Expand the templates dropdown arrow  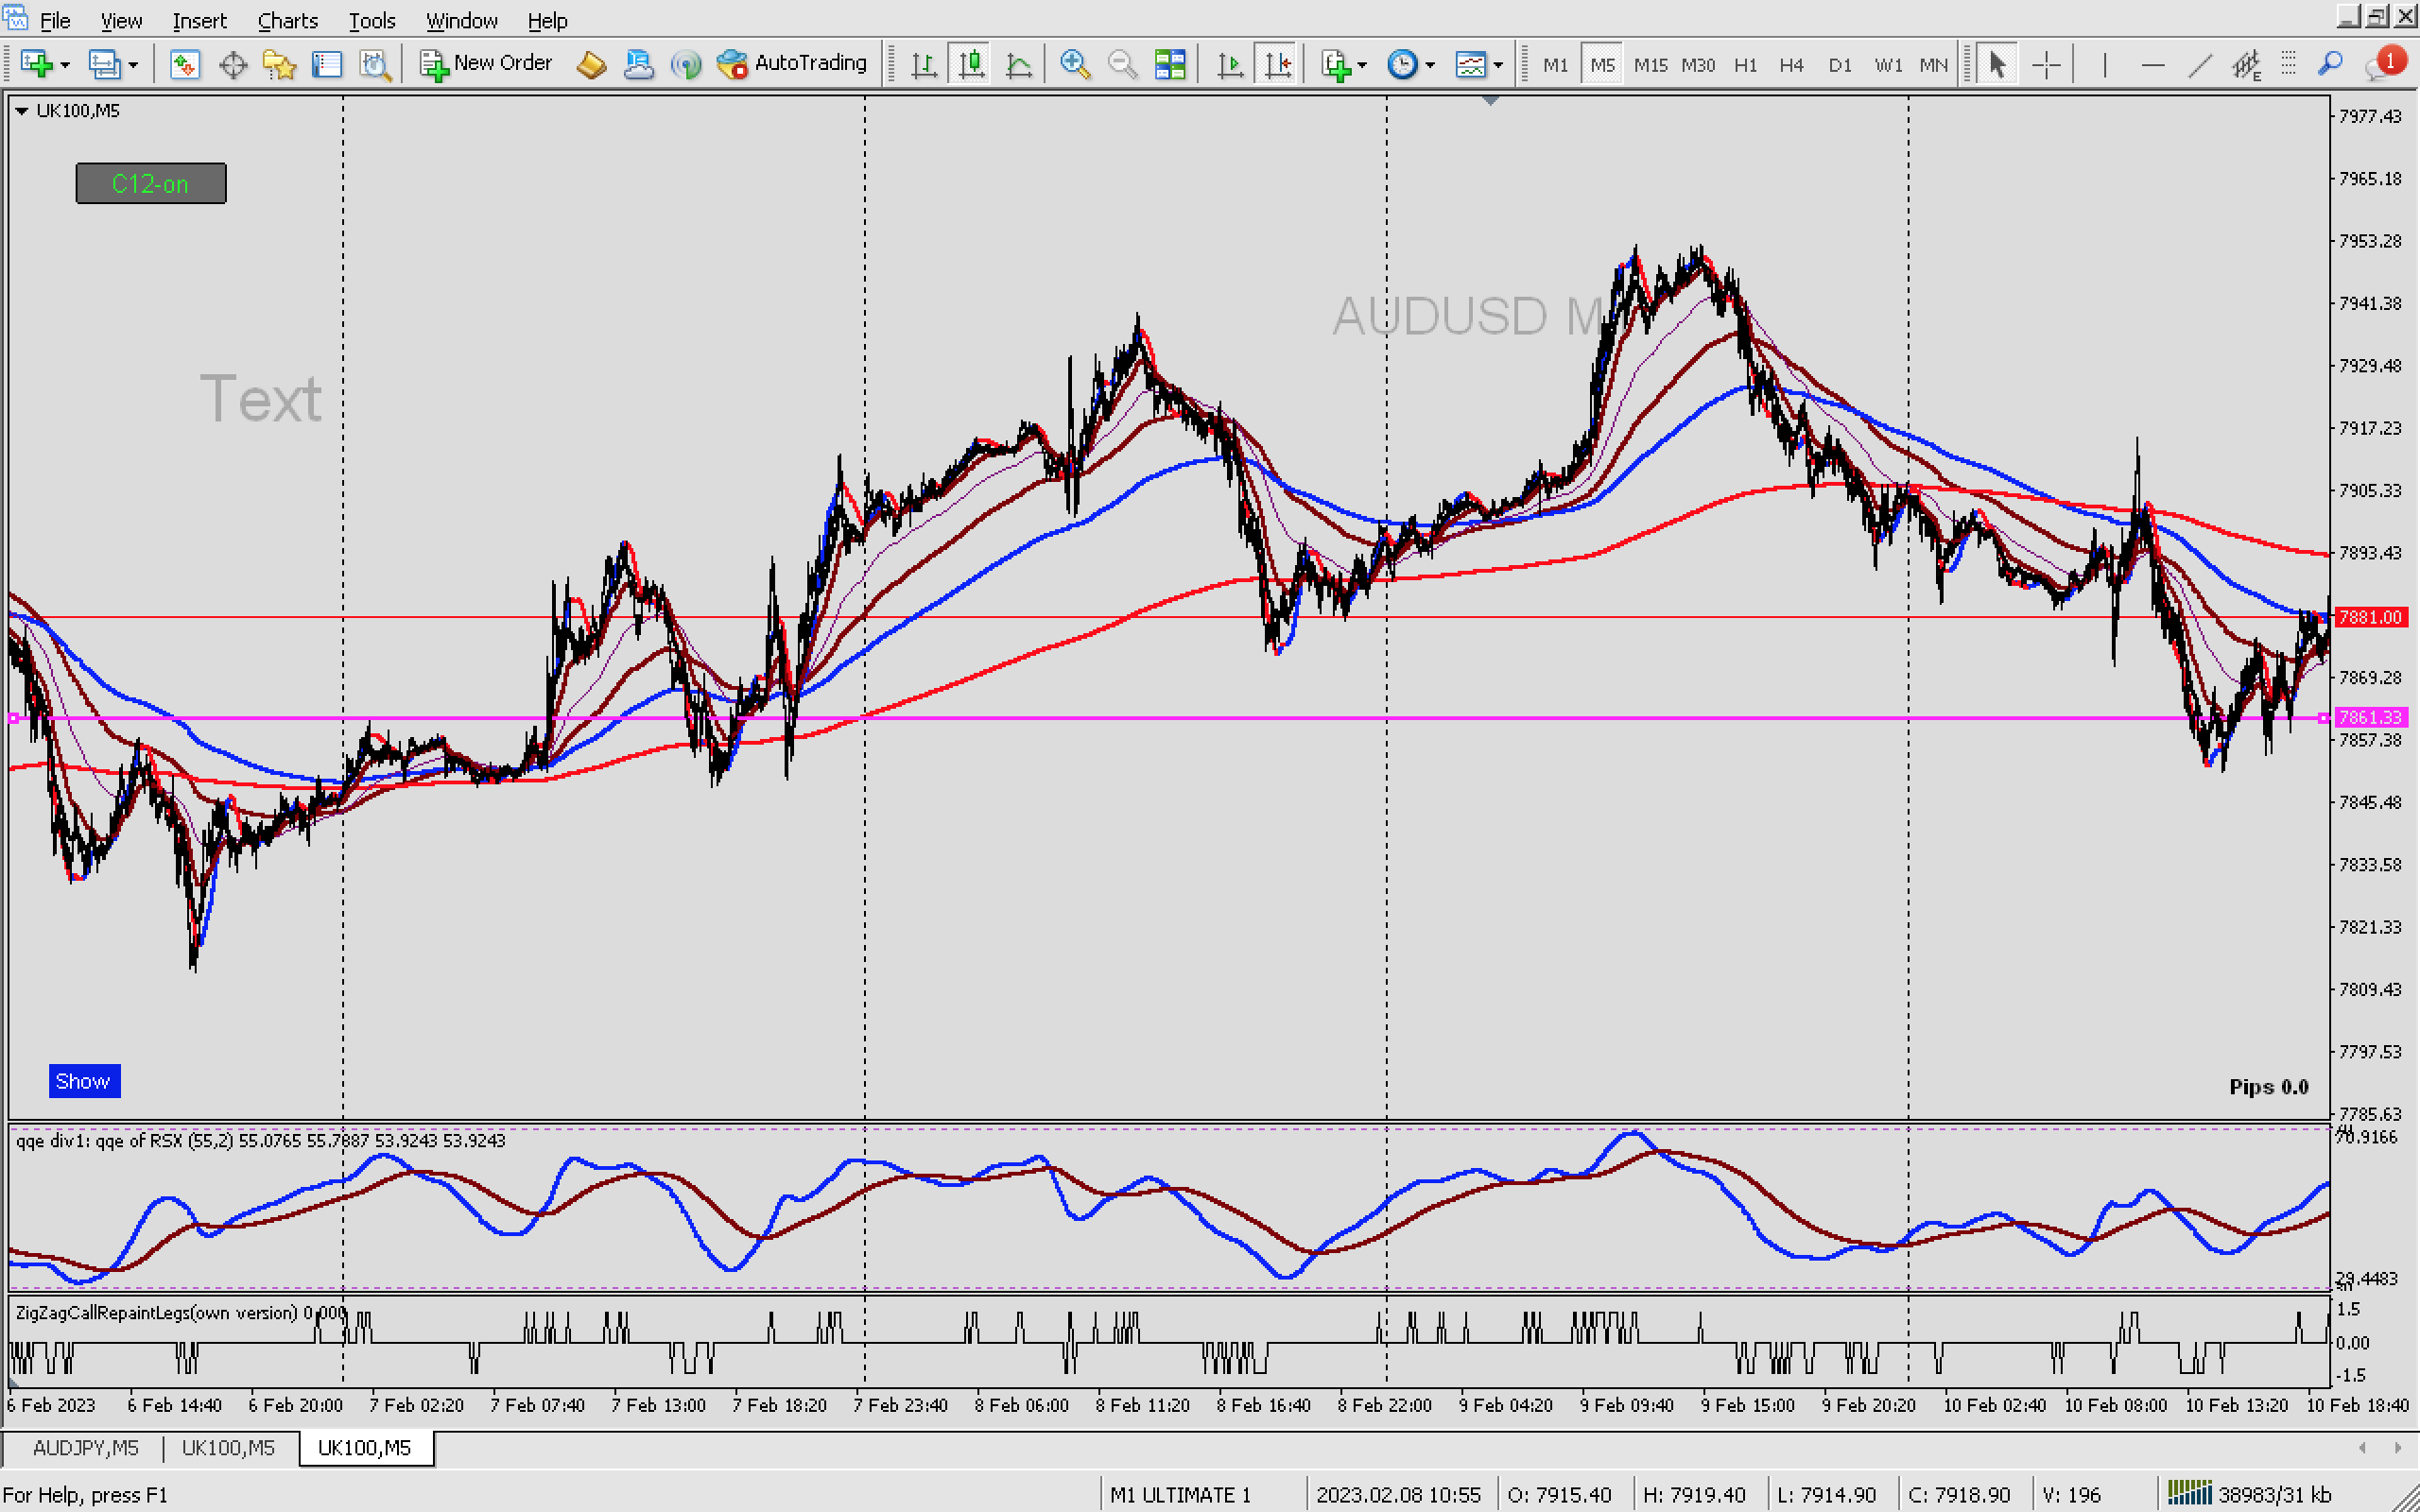pos(1498,66)
